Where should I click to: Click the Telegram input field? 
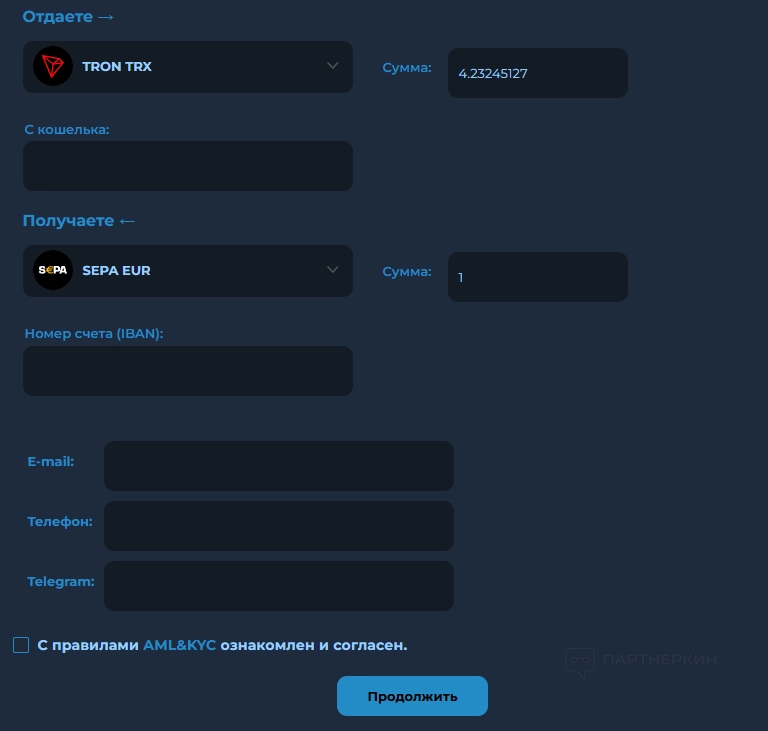pyautogui.click(x=279, y=586)
